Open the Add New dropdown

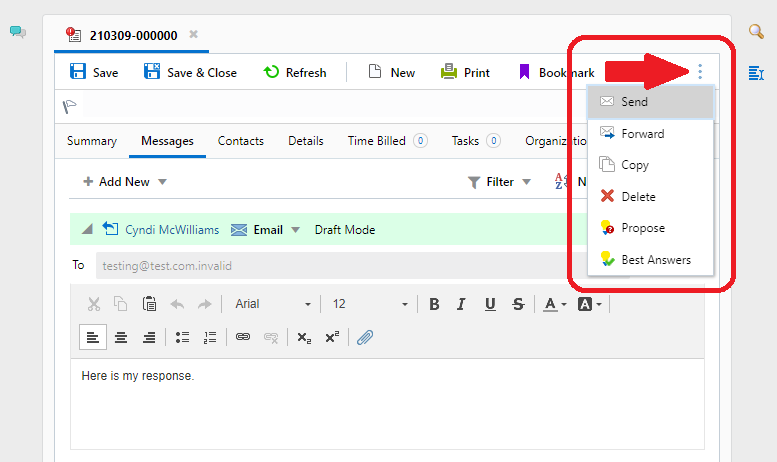tap(125, 182)
